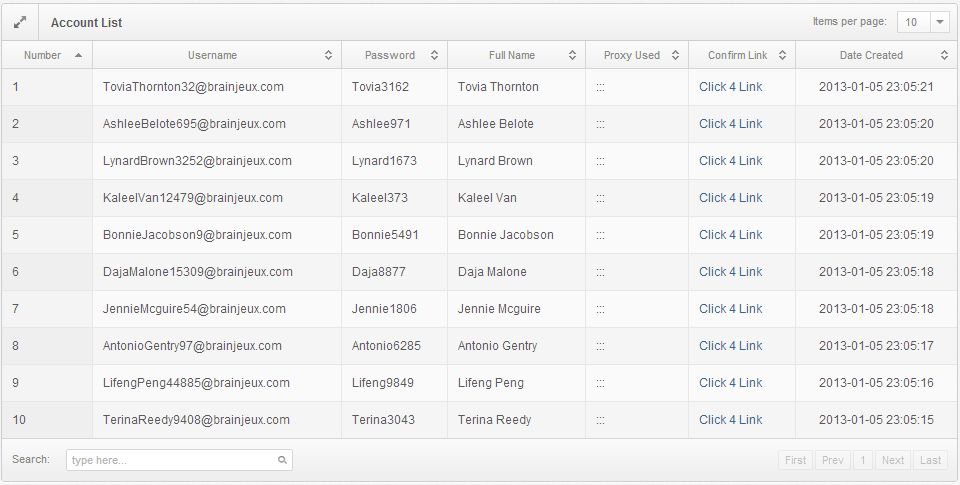960x485 pixels.
Task: Click the search magnifier icon
Action: pyautogui.click(x=282, y=460)
